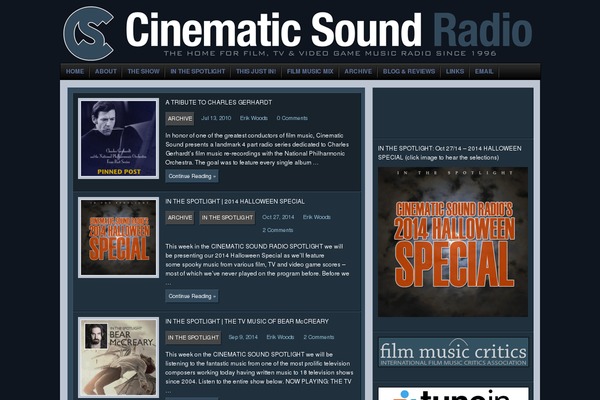Open 0 Comments link
The width and height of the screenshot is (600, 400).
click(x=292, y=118)
